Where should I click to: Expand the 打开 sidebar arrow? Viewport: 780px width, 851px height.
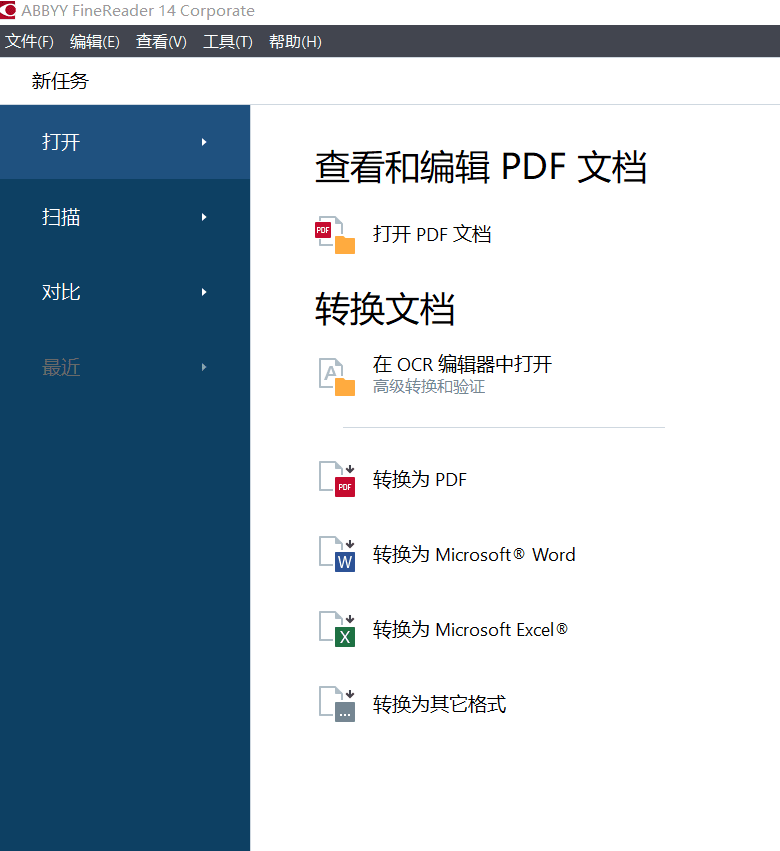pos(204,142)
